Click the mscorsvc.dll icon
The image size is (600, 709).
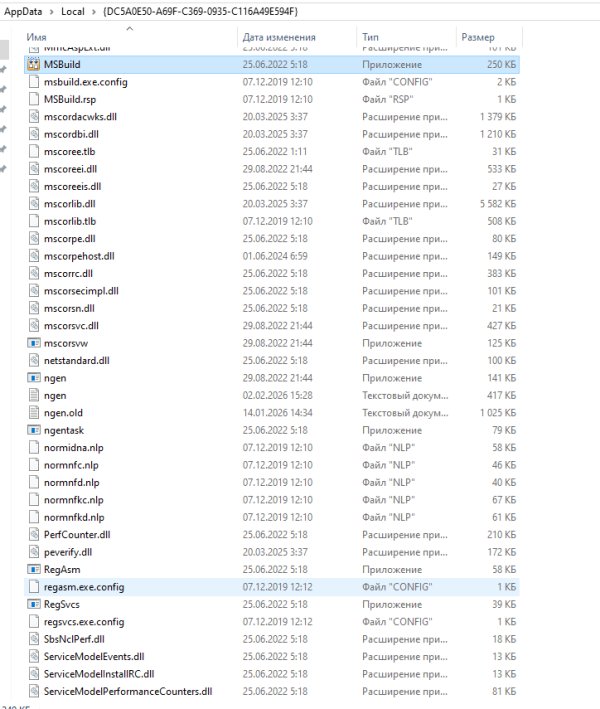point(34,326)
